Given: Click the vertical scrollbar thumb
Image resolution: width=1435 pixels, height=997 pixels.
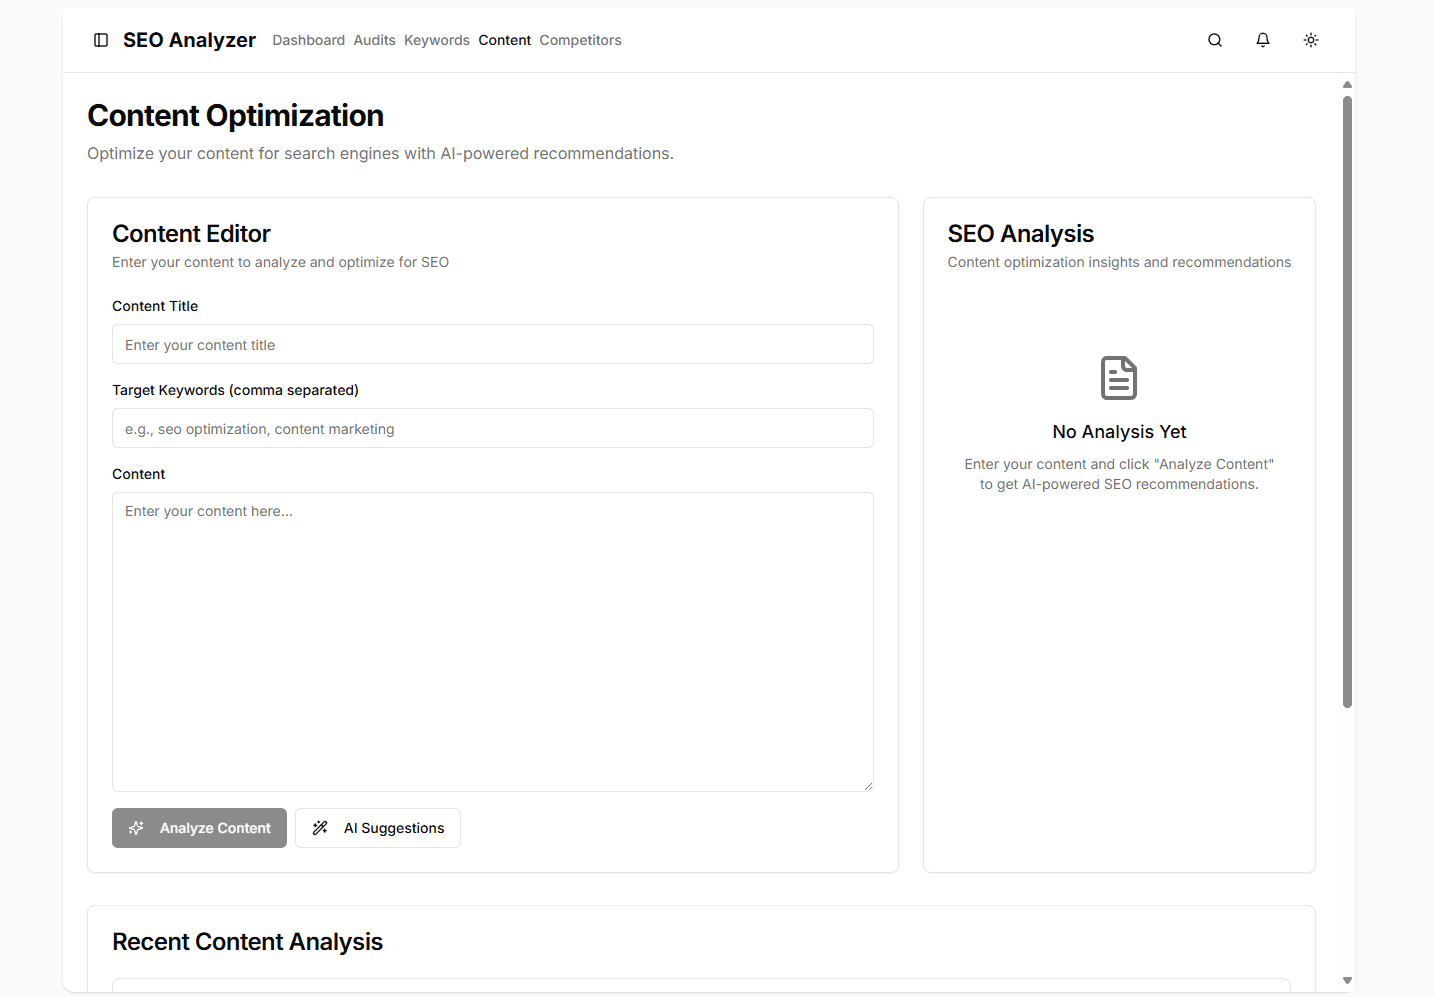Looking at the screenshot, I should pos(1347,400).
